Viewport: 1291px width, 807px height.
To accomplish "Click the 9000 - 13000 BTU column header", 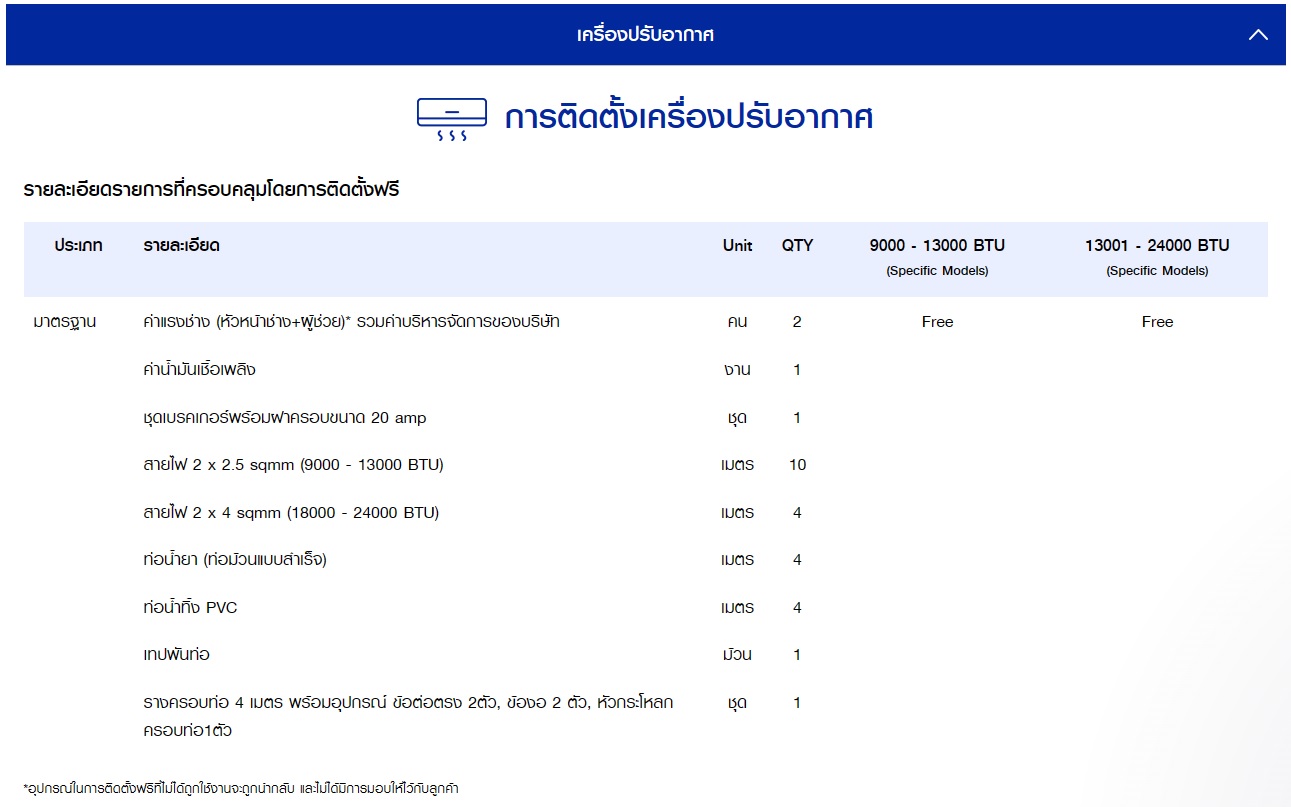I will point(937,246).
